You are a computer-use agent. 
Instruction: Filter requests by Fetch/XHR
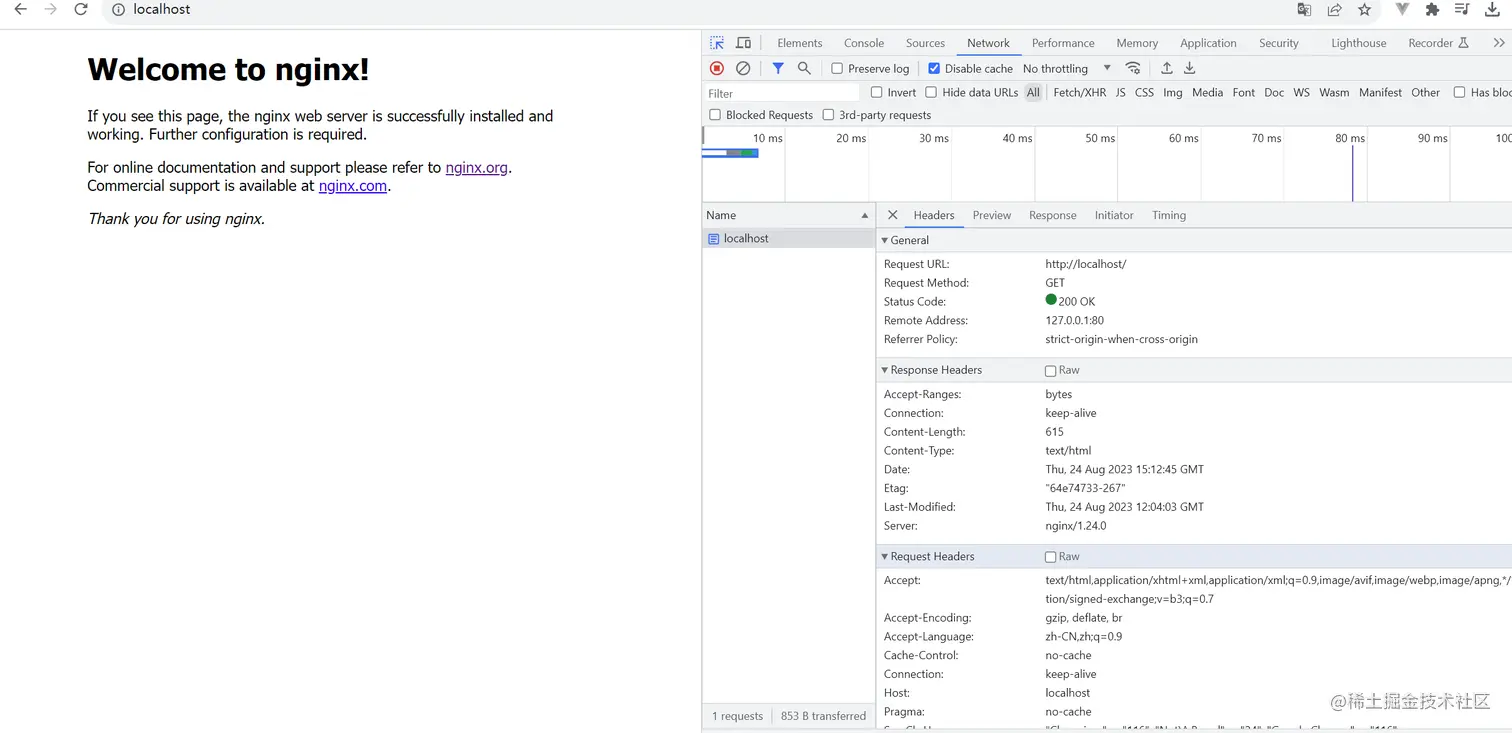pos(1080,92)
